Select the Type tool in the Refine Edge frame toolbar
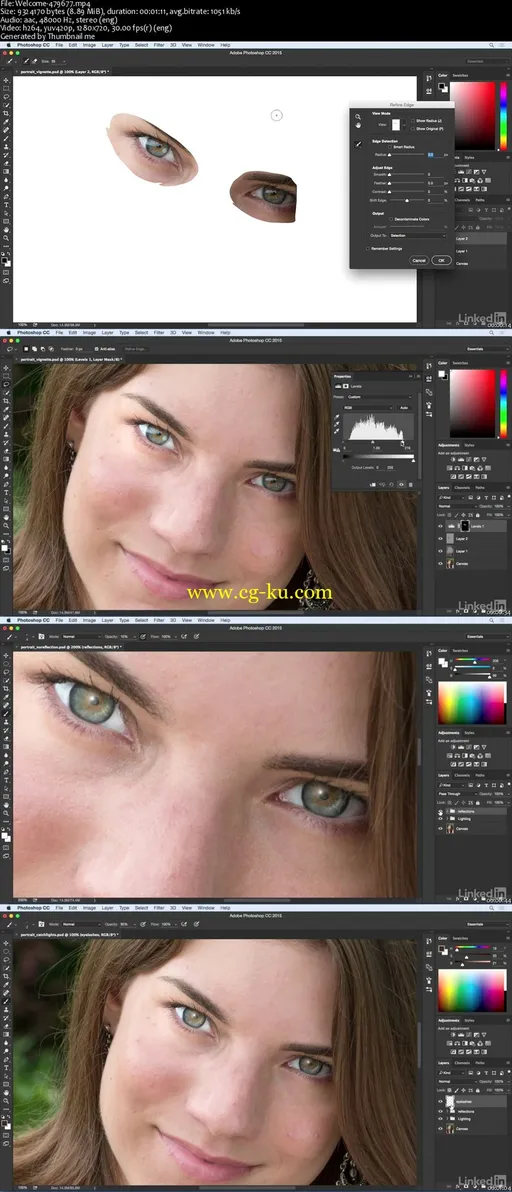The image size is (512, 1192). pyautogui.click(x=5, y=204)
